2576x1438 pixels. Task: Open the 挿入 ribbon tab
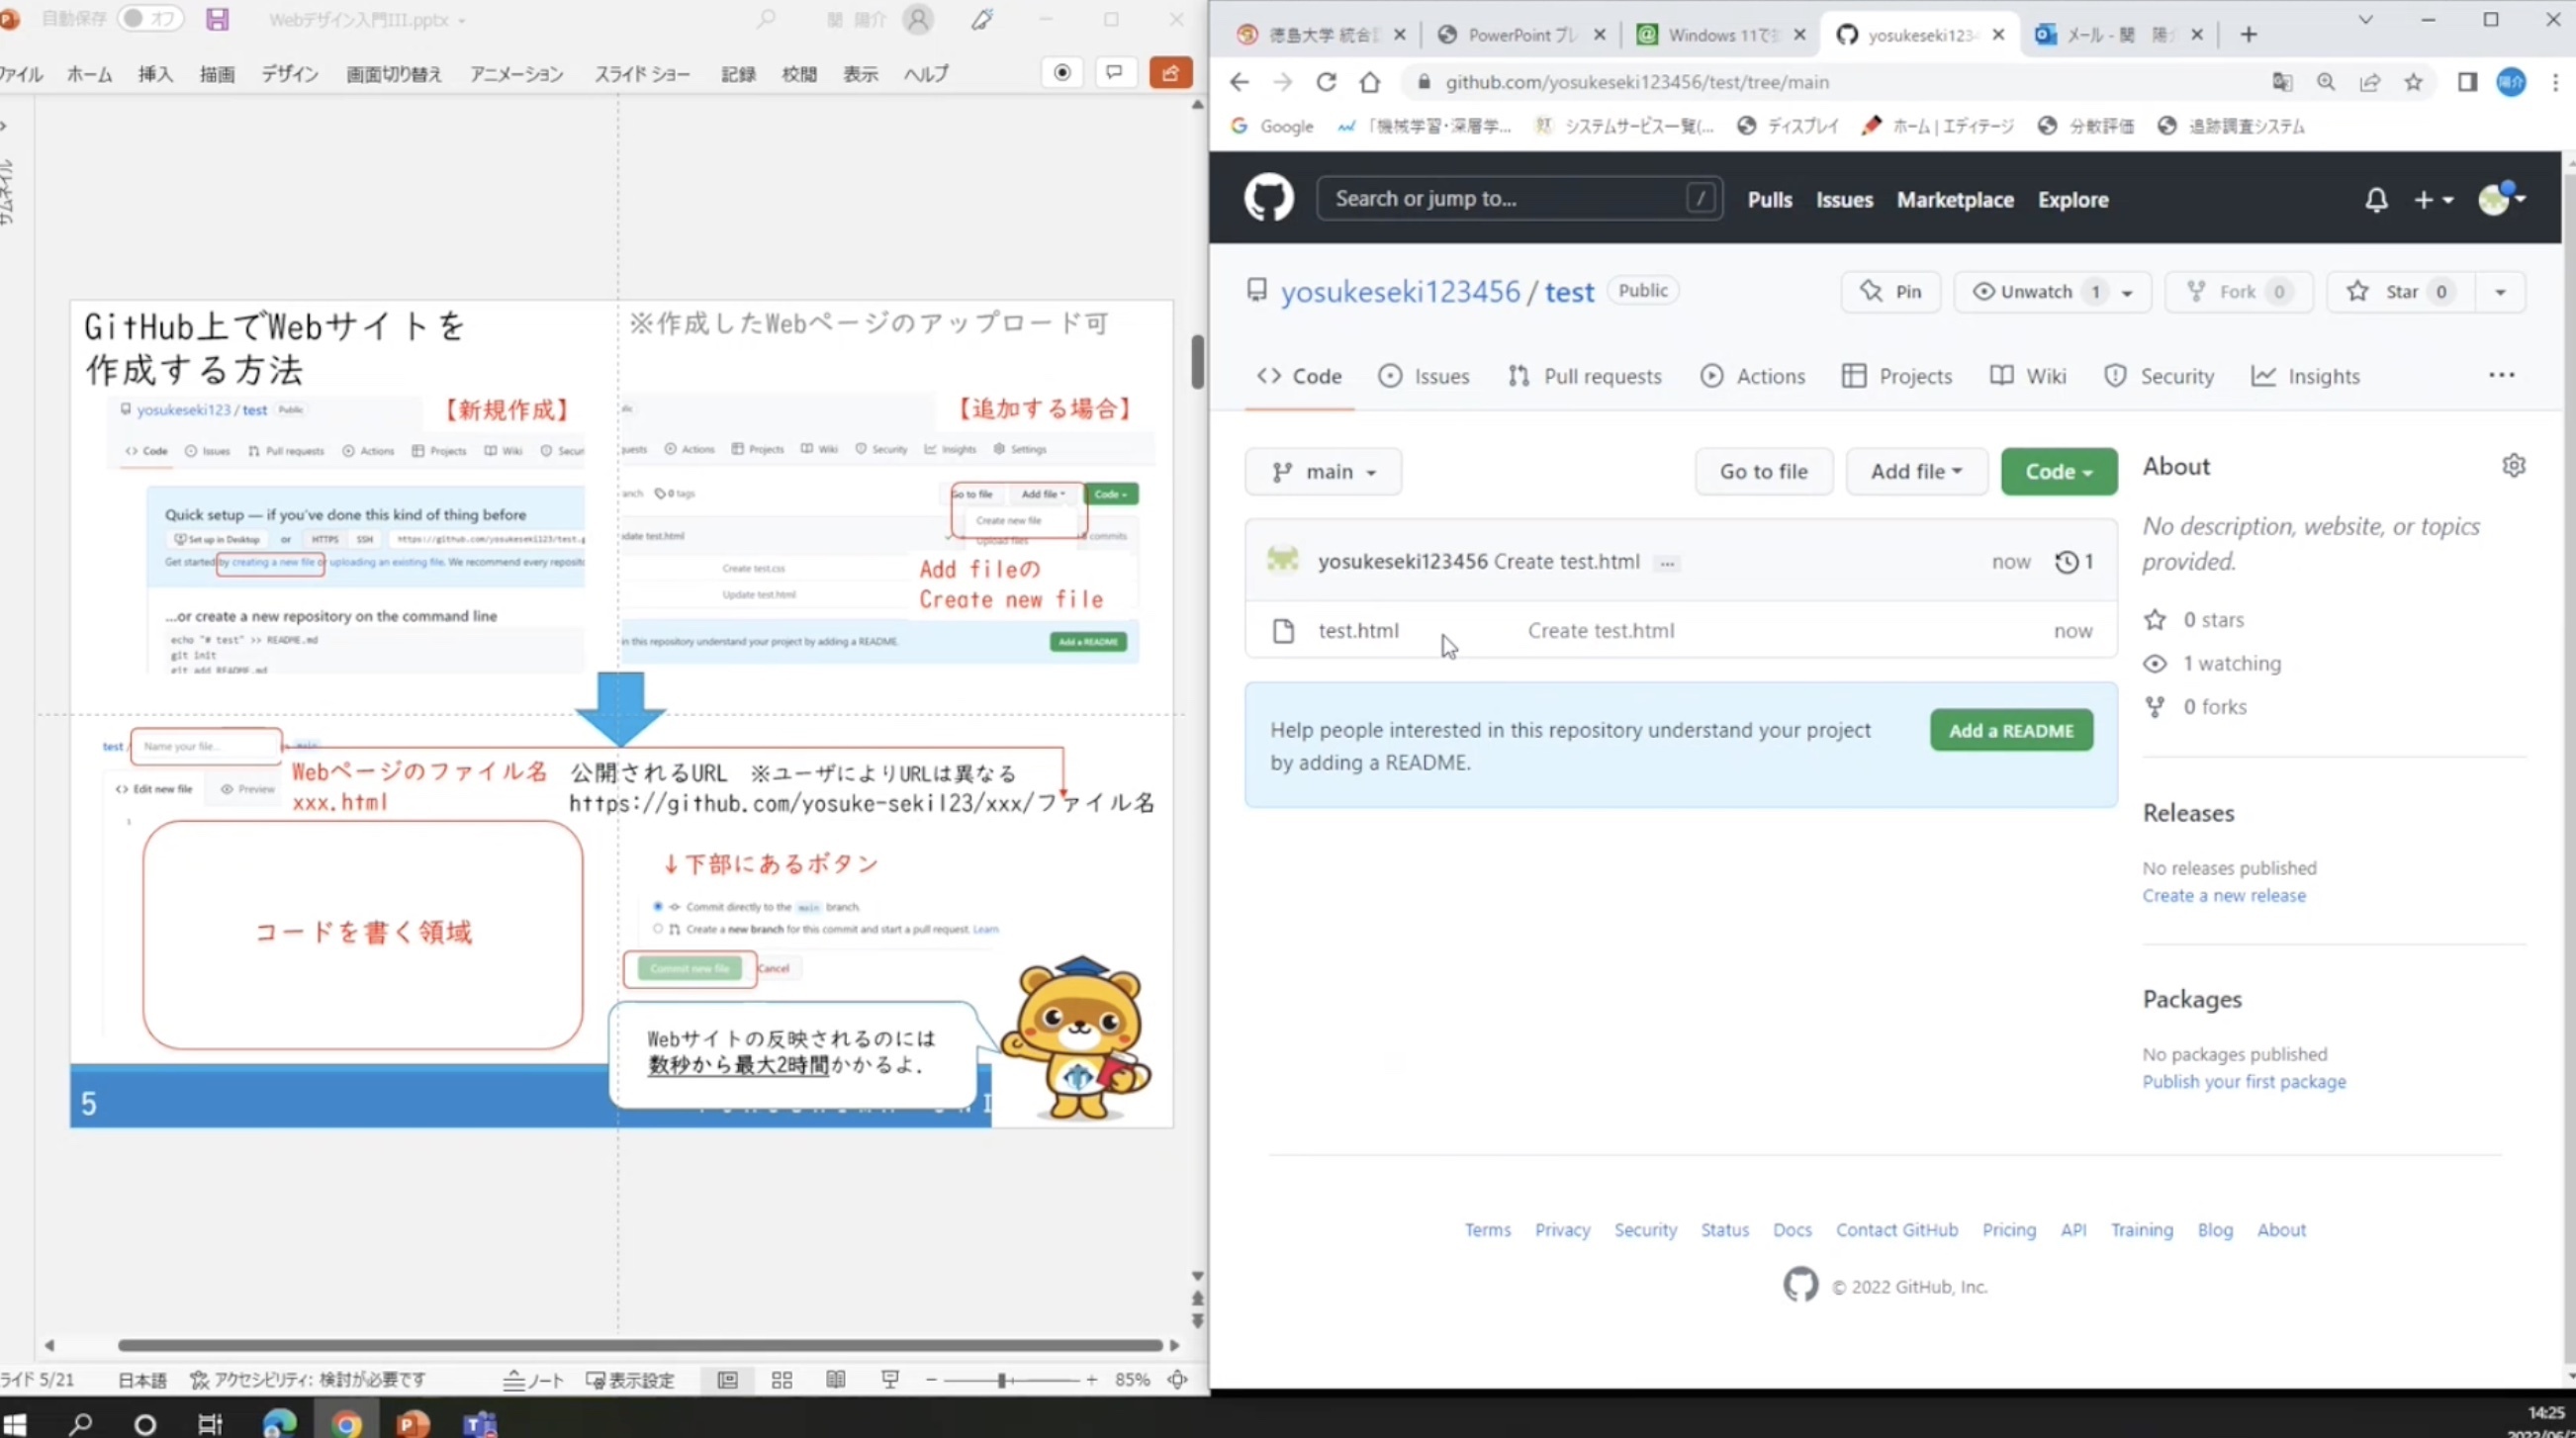pos(155,74)
